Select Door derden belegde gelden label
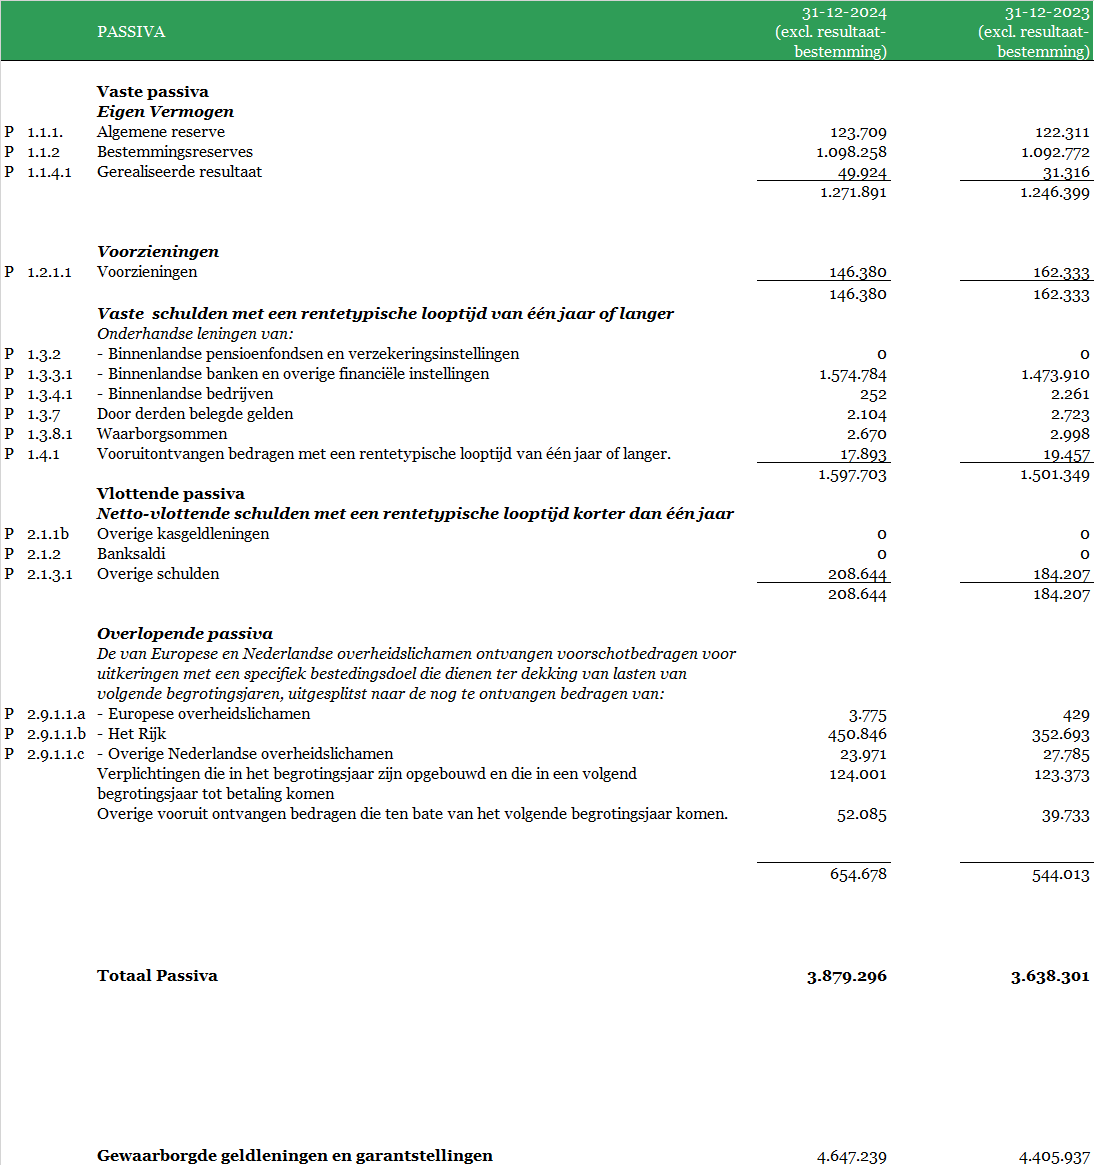The image size is (1094, 1165). [x=195, y=414]
